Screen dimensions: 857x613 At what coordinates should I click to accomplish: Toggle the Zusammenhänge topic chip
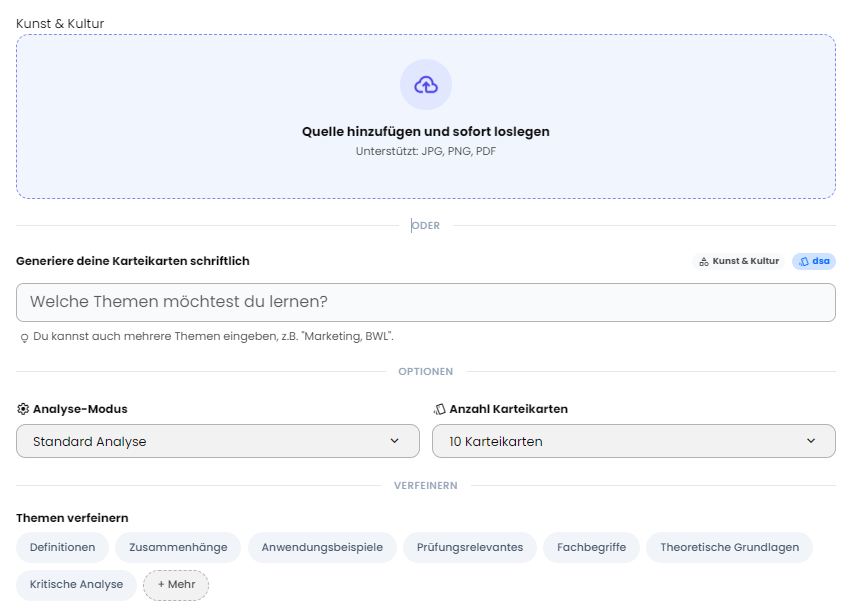coord(178,548)
